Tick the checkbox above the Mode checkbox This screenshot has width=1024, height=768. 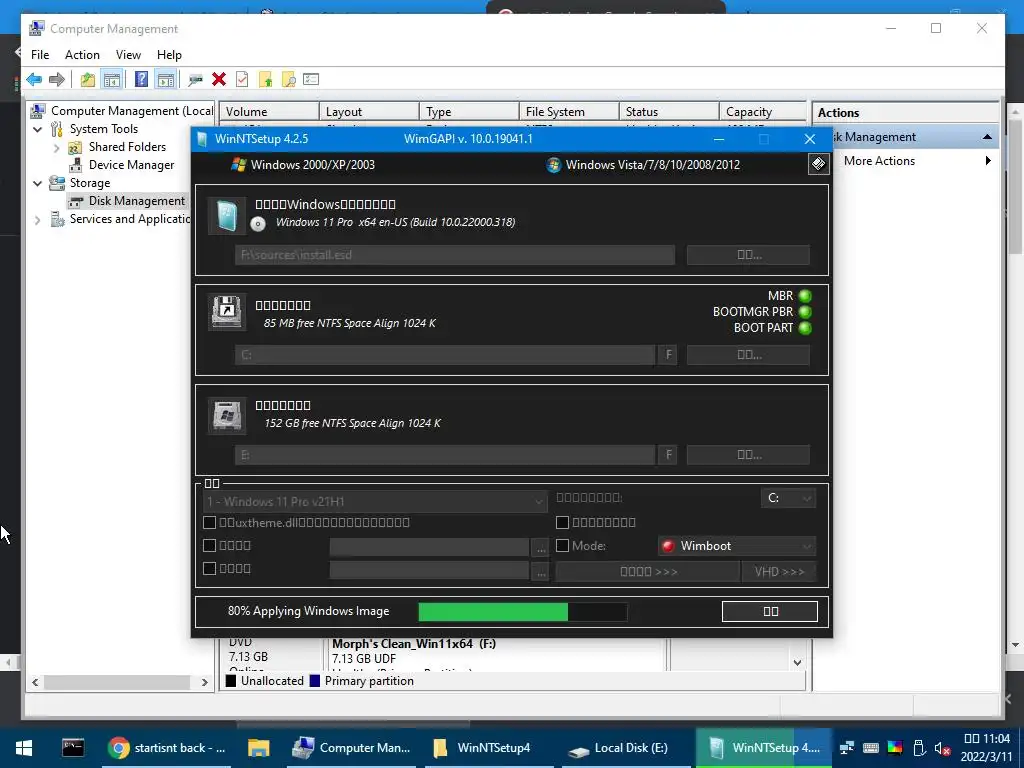(562, 522)
